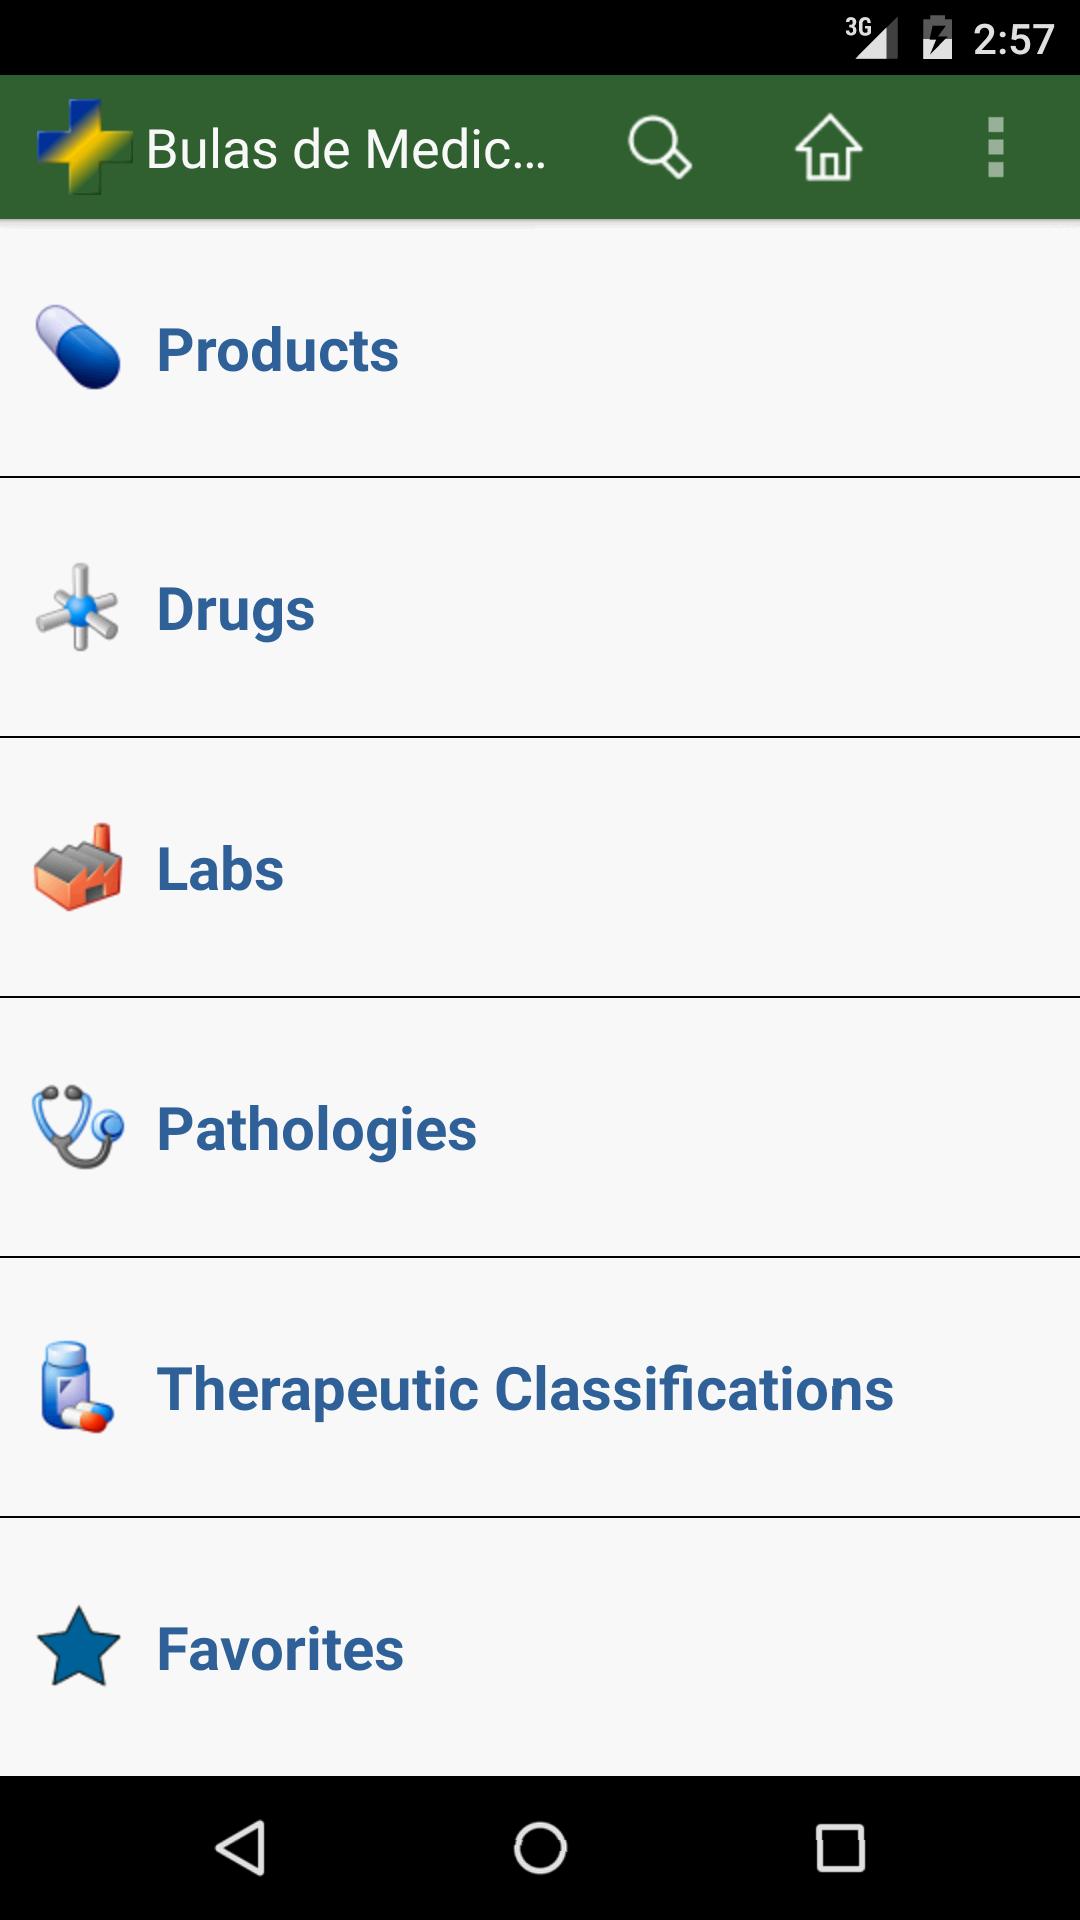The image size is (1080, 1920).
Task: Tap the search magnifier icon
Action: [x=659, y=148]
